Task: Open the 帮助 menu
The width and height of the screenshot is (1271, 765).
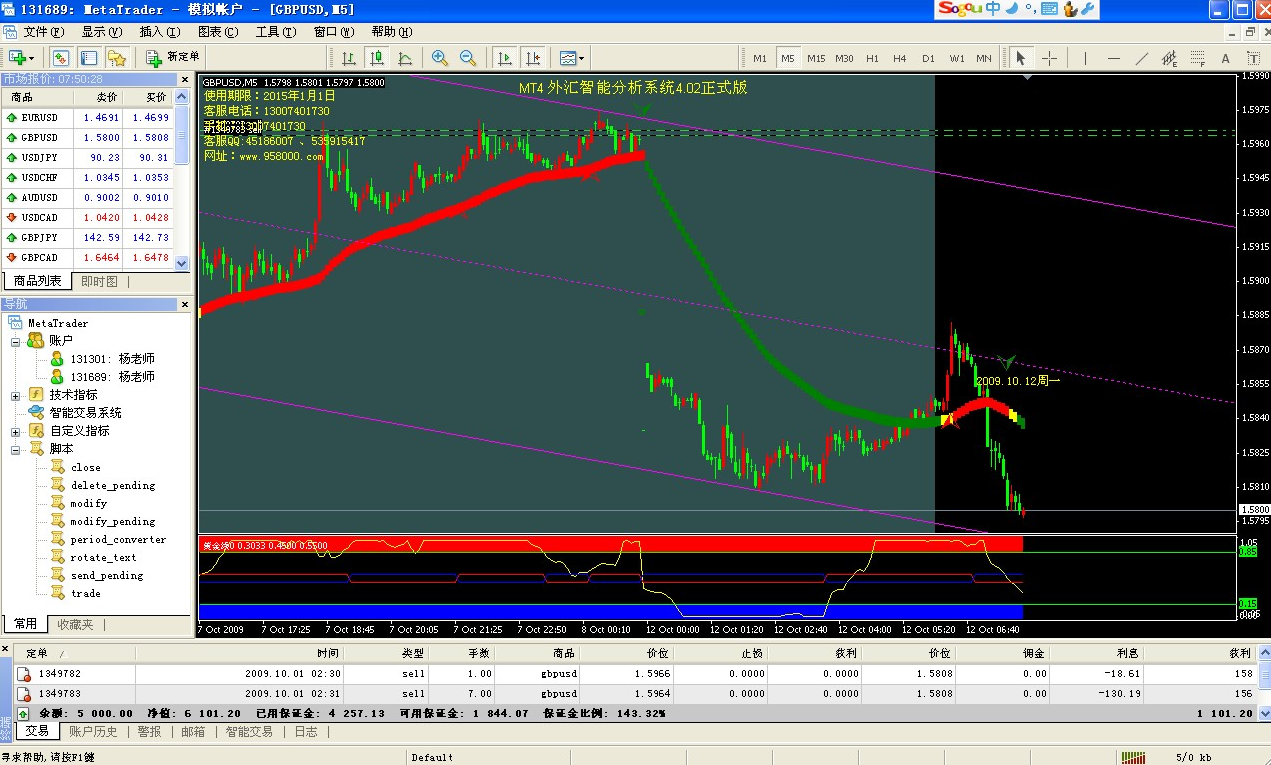Action: pos(391,32)
